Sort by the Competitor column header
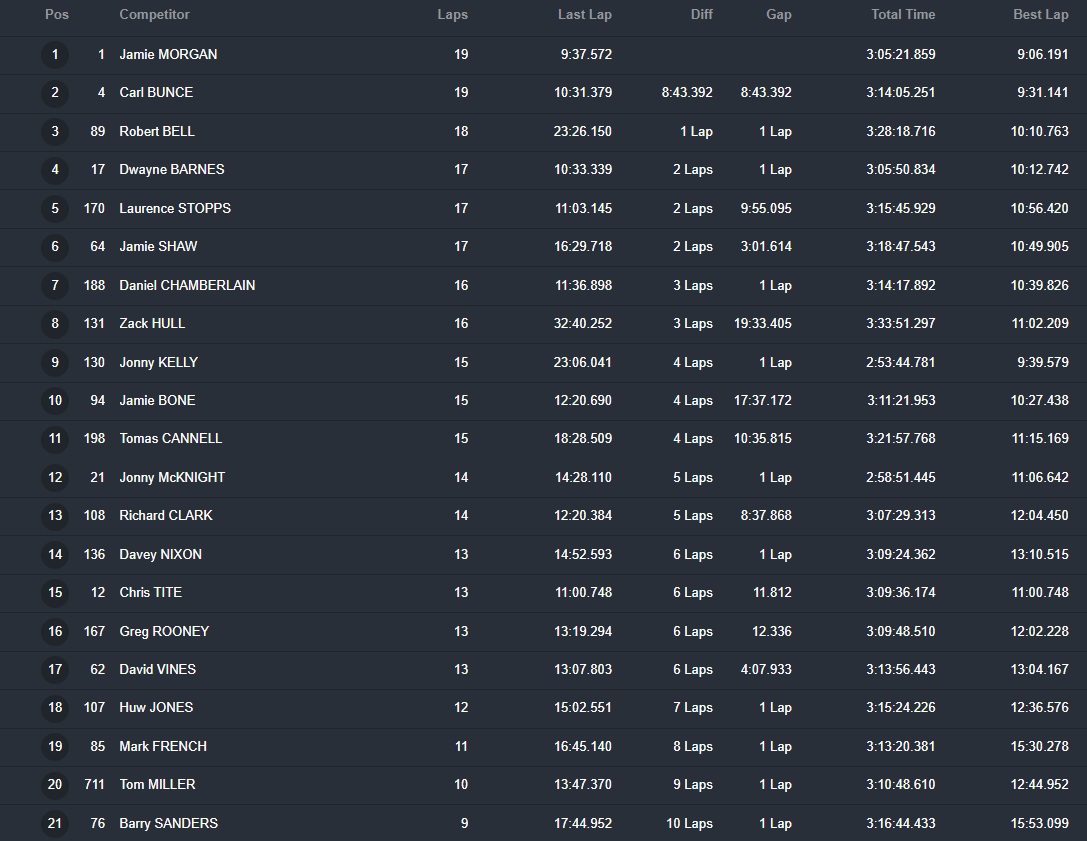Image resolution: width=1087 pixels, height=841 pixels. tap(154, 15)
